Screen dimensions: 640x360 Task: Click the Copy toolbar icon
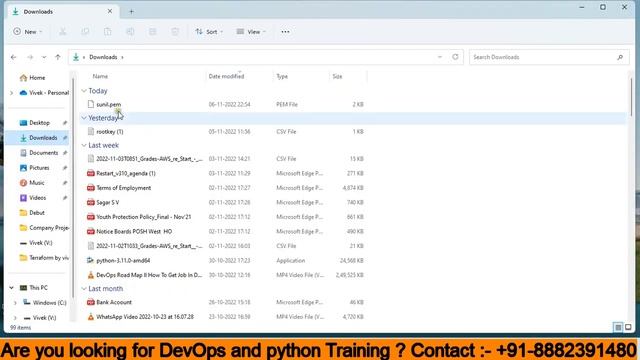tap(85, 31)
